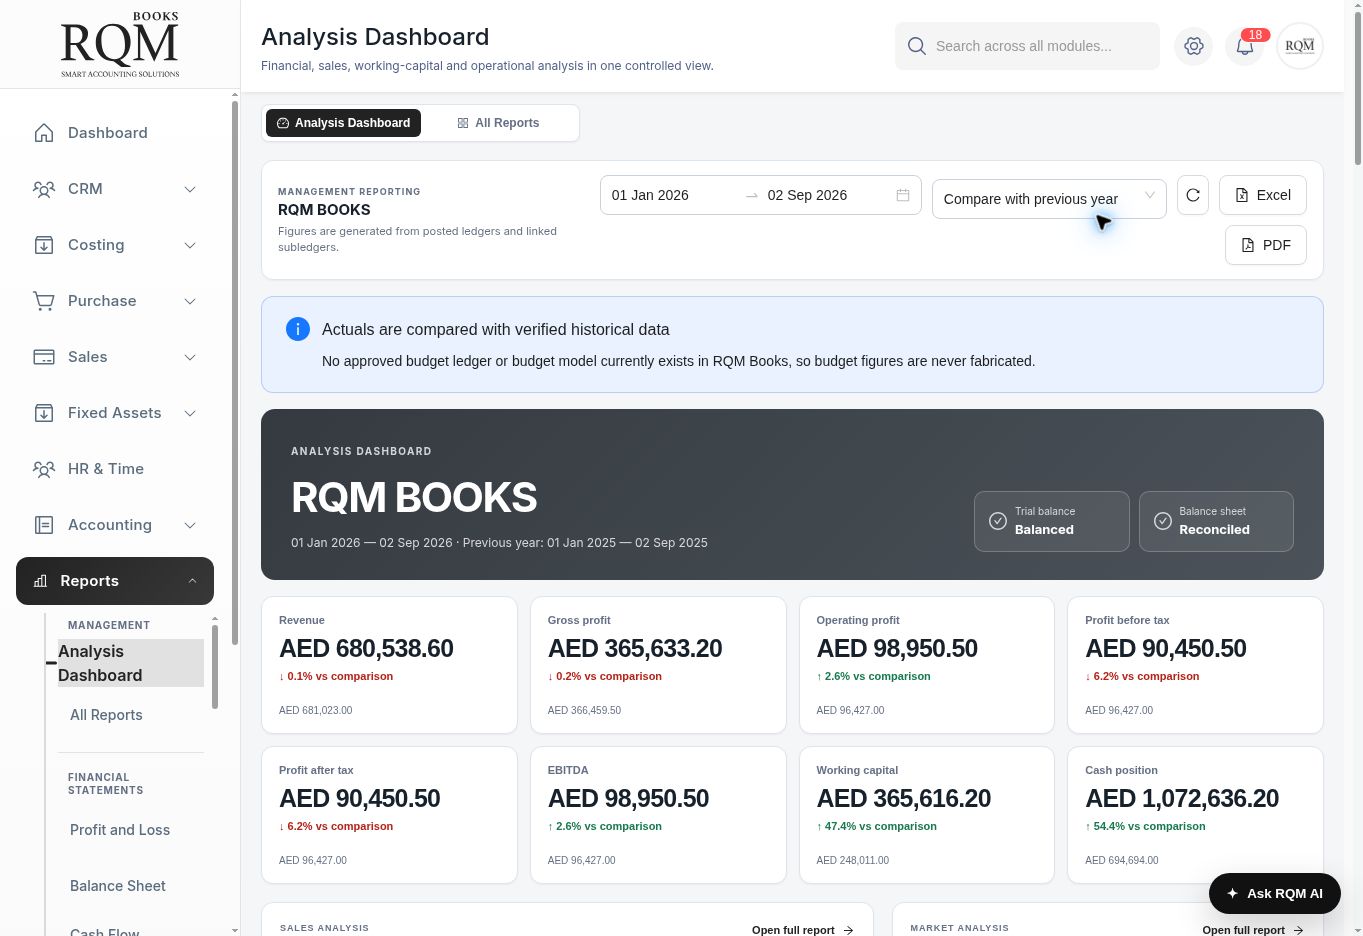Viewport: 1363px width, 936px height.
Task: Click the search across all modules field
Action: coord(1027,46)
